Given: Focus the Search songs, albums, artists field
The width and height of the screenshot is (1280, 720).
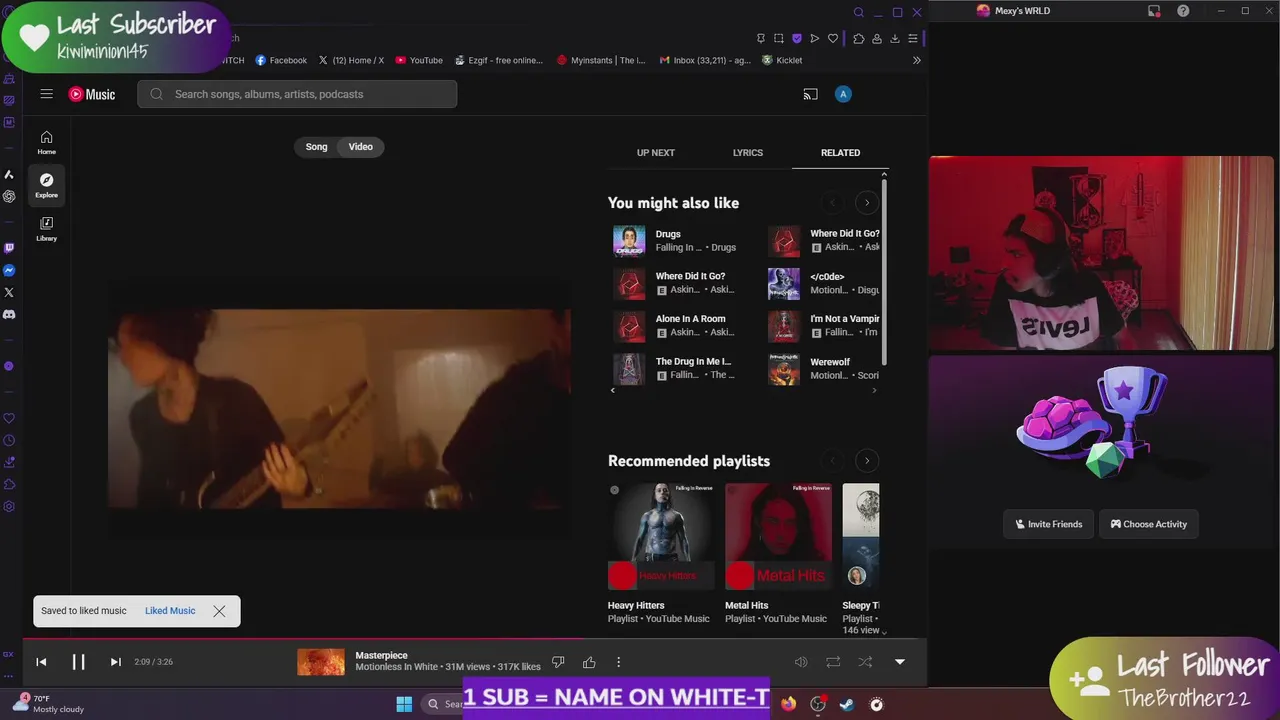Looking at the screenshot, I should pyautogui.click(x=297, y=94).
